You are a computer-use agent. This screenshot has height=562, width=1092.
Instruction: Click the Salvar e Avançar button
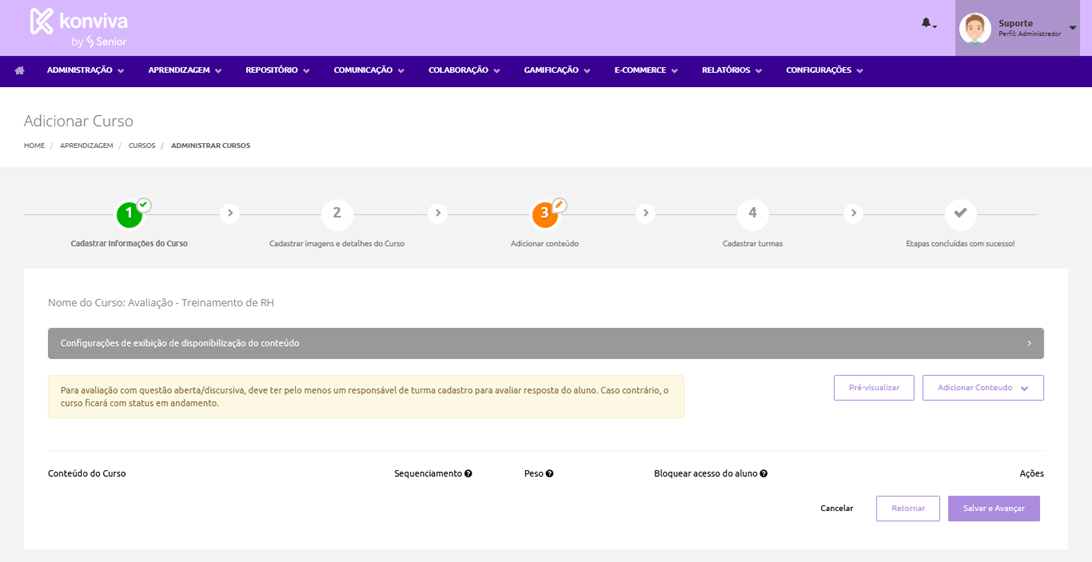point(993,508)
